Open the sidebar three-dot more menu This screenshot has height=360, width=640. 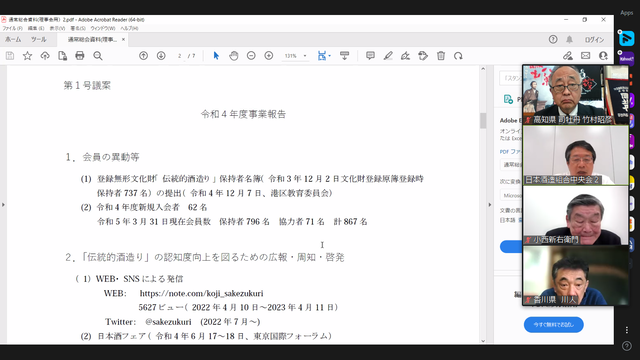click(627, 329)
